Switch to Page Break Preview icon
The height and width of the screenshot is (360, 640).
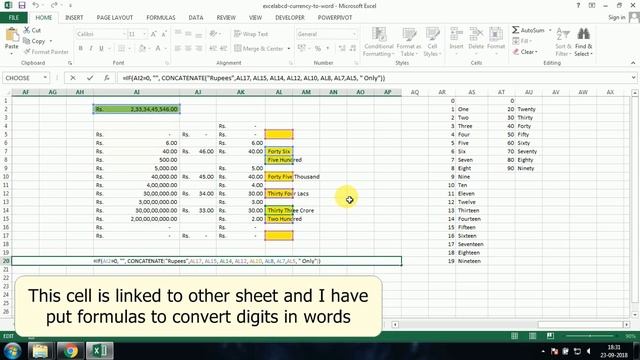tap(550, 336)
